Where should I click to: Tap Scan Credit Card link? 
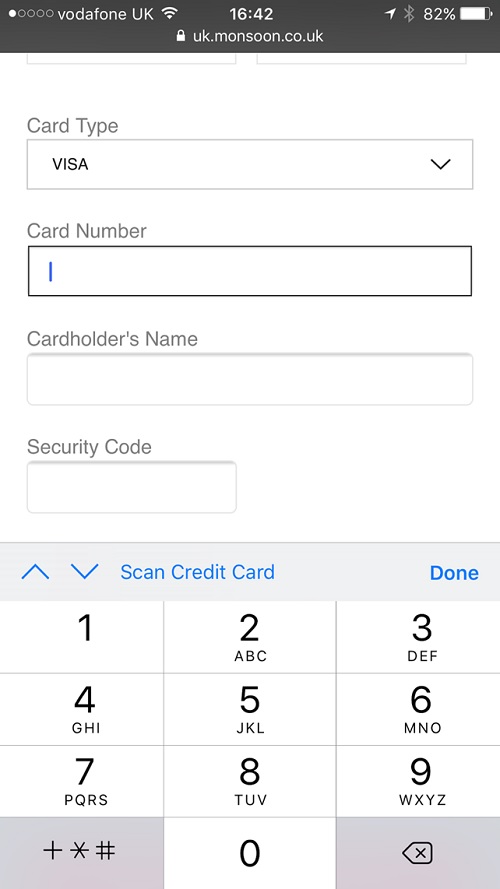(197, 572)
